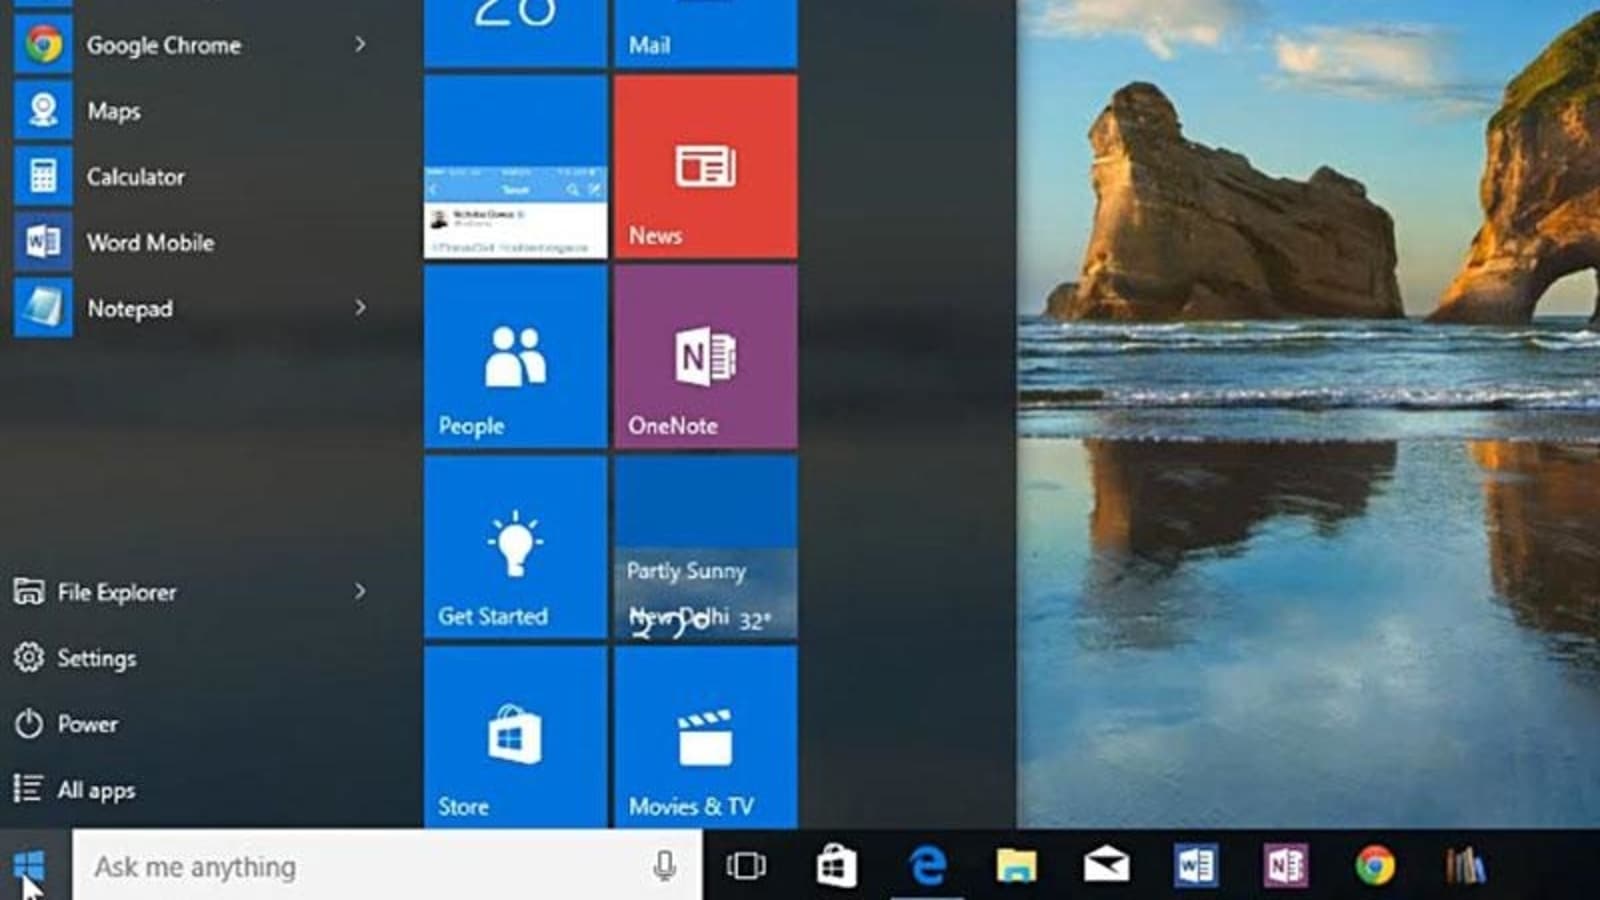Click the Windows Start button
Viewport: 1600px width, 900px height.
point(30,866)
